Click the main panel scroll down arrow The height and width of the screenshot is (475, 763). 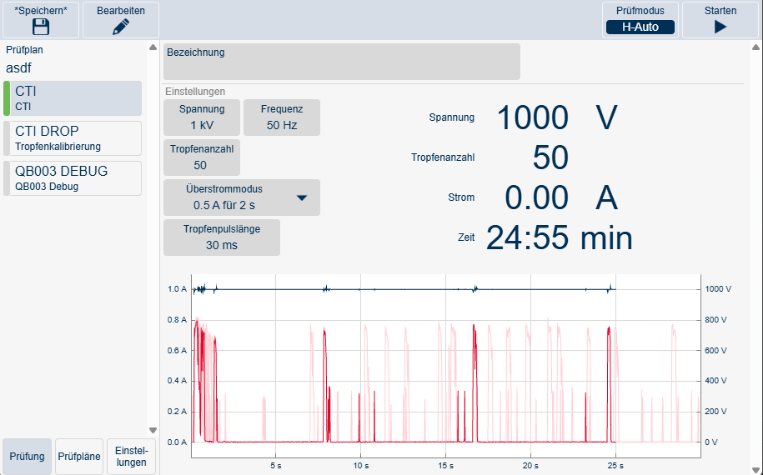click(x=756, y=469)
